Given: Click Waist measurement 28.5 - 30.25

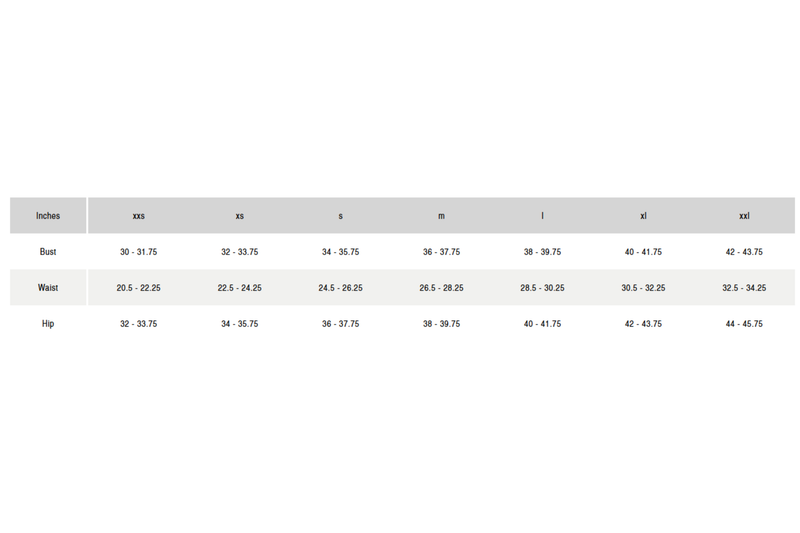Looking at the screenshot, I should pyautogui.click(x=542, y=288).
